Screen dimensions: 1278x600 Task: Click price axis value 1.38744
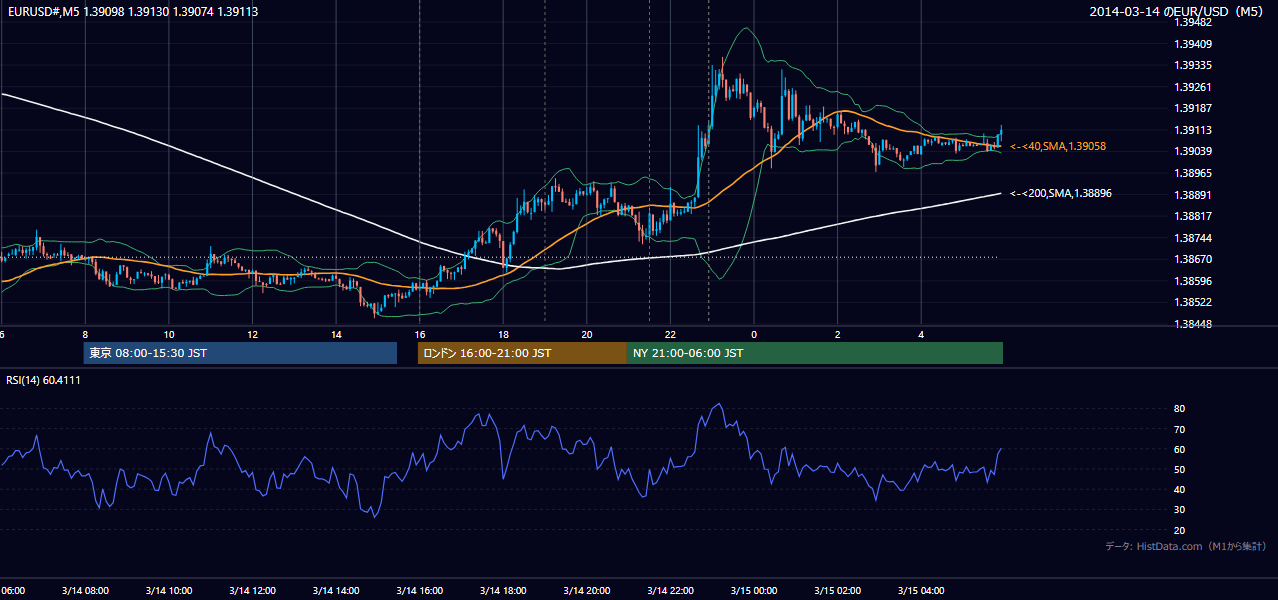click(x=1193, y=238)
